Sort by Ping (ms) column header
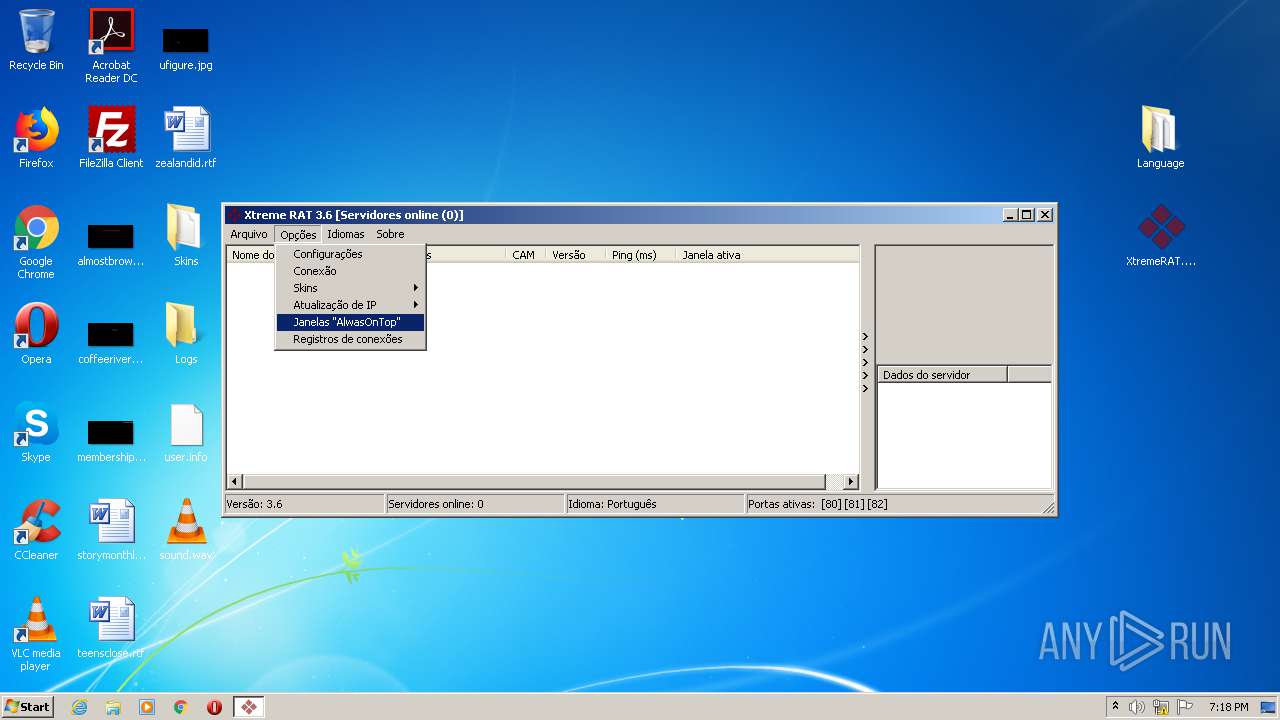 pos(640,255)
